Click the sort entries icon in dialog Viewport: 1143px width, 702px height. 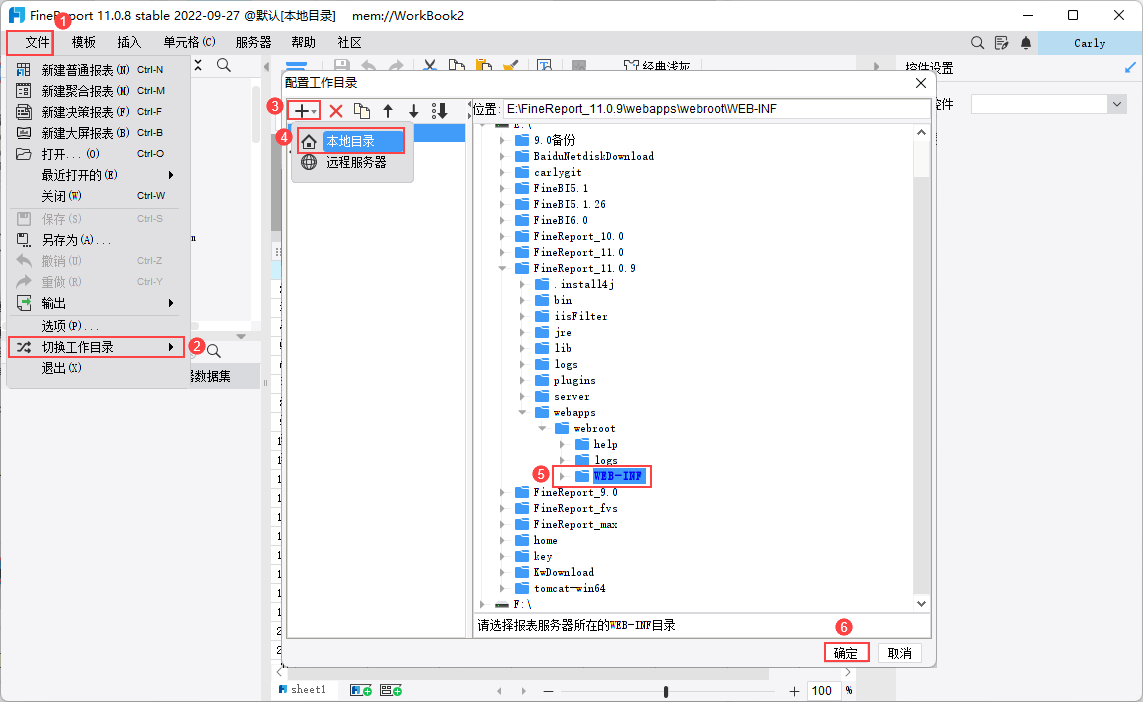tap(439, 111)
